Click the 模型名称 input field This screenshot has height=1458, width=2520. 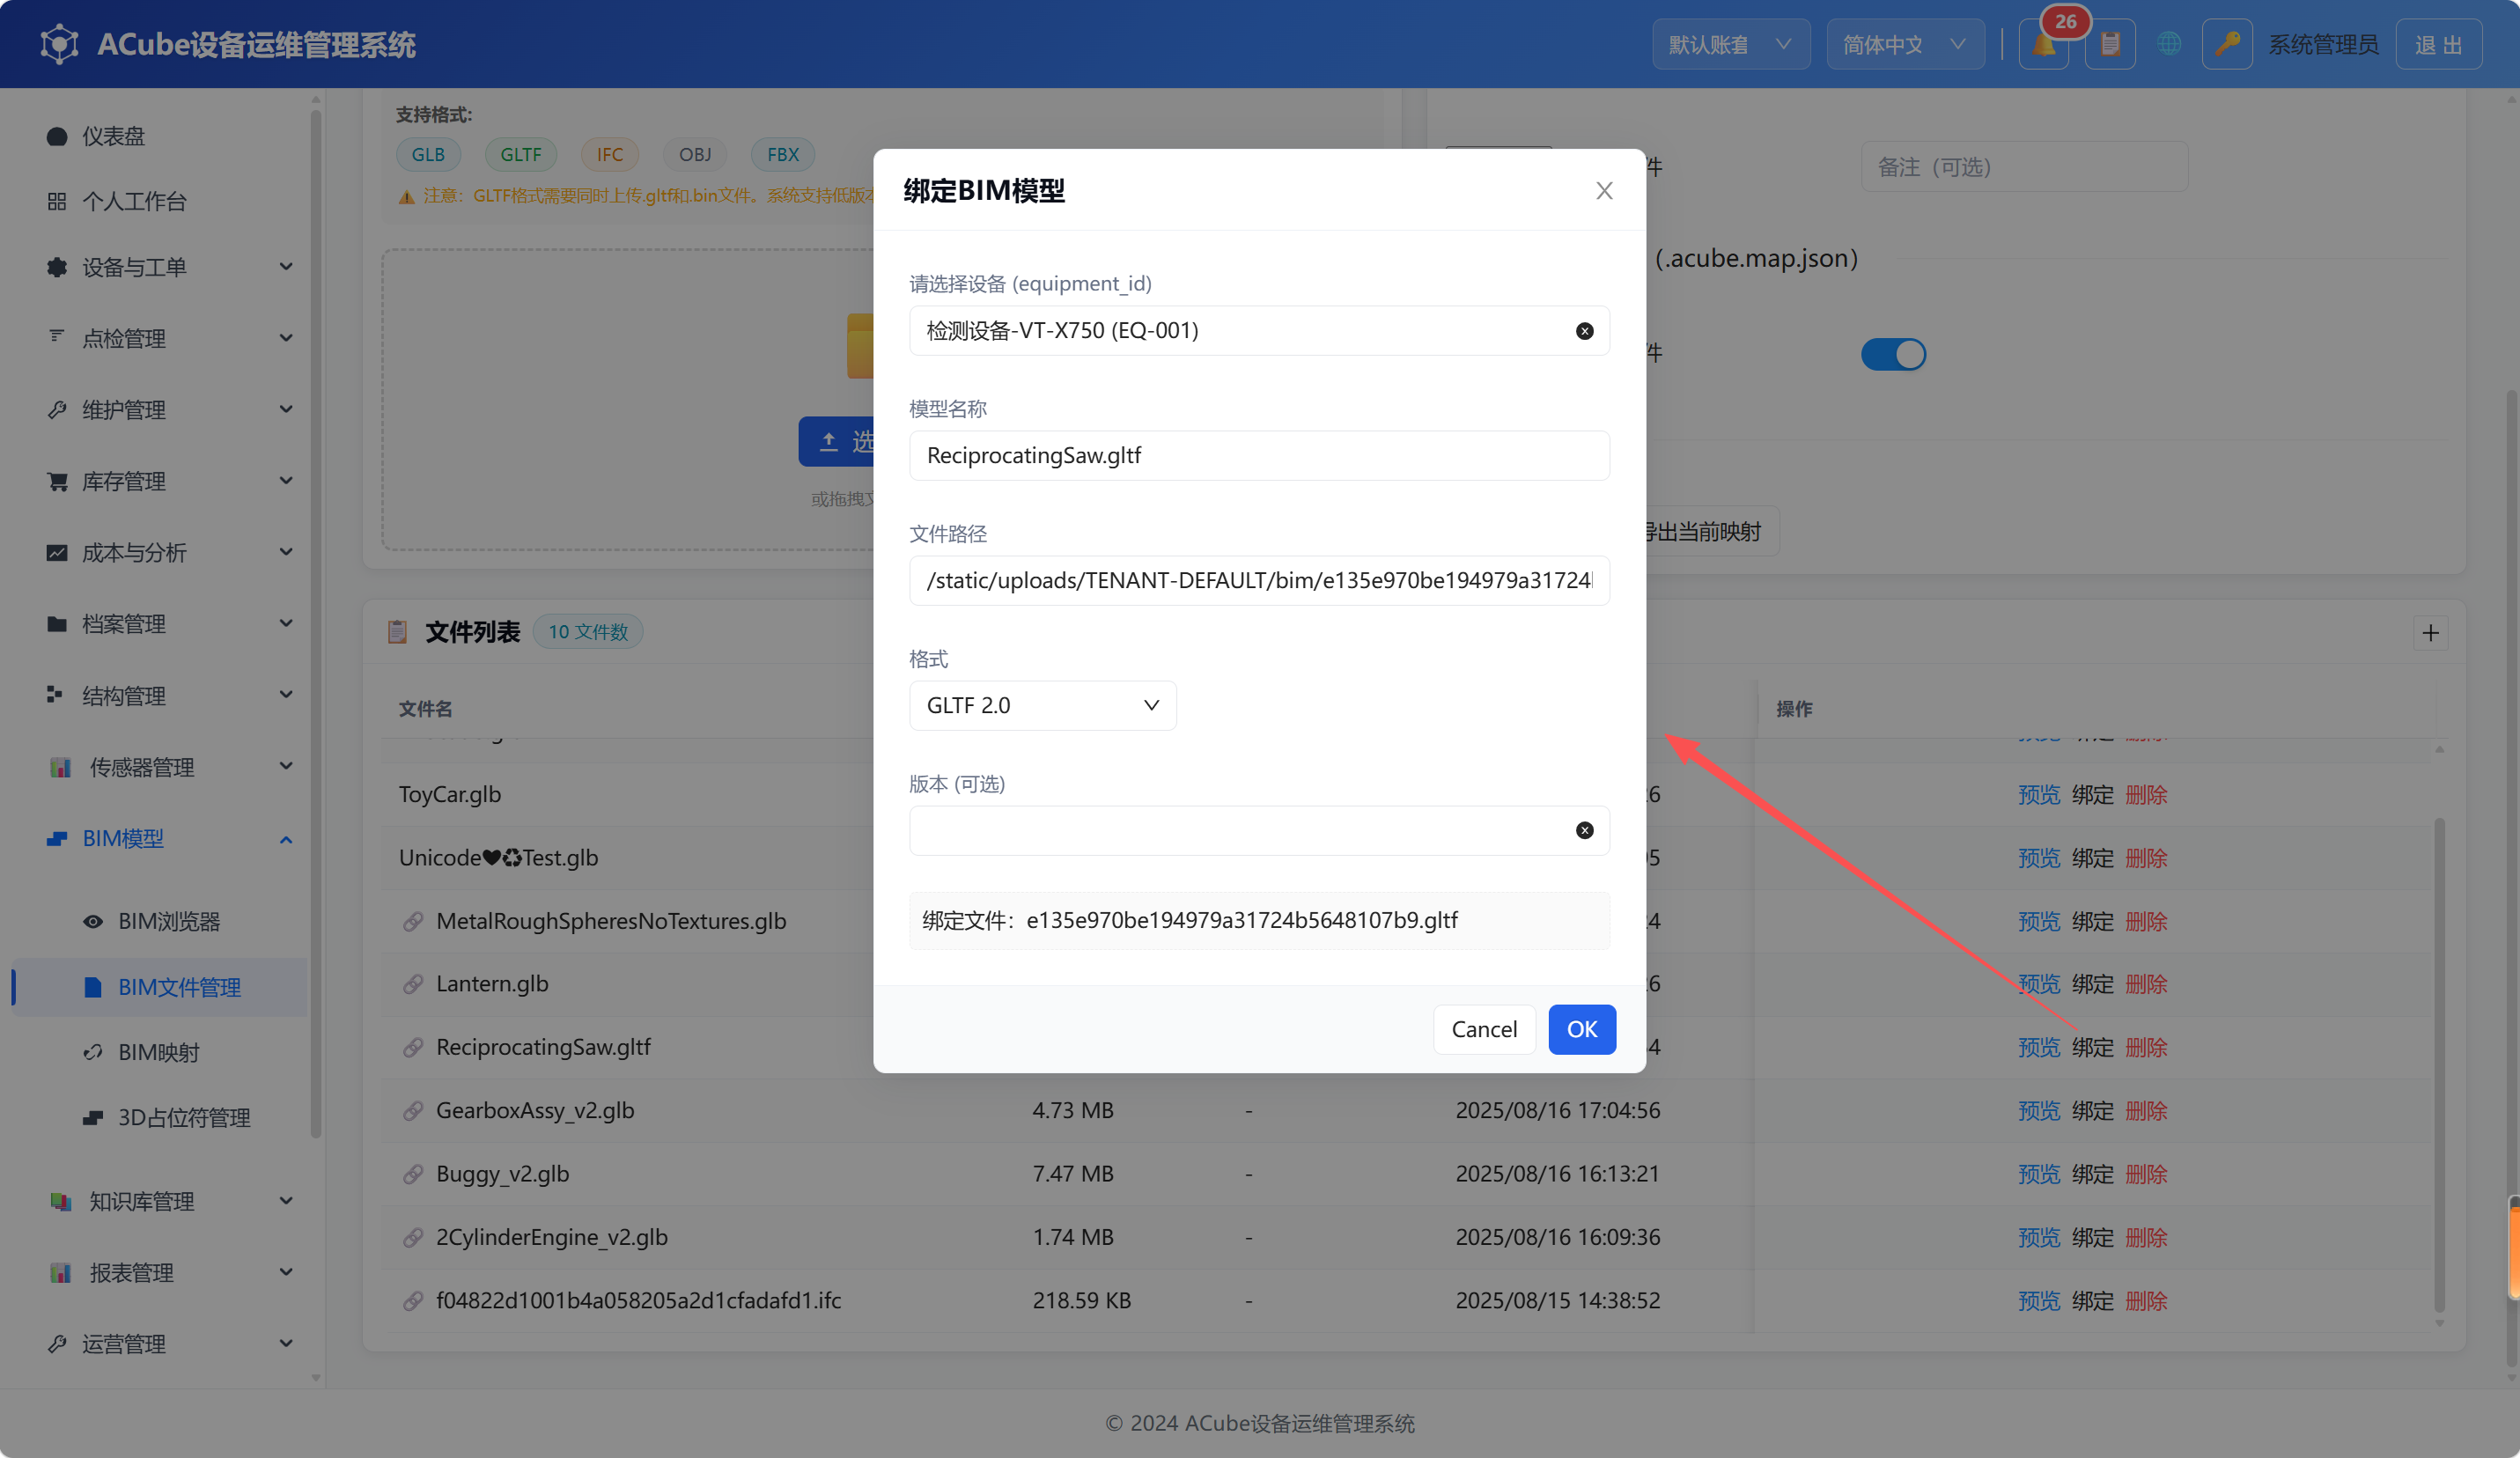(1259, 455)
